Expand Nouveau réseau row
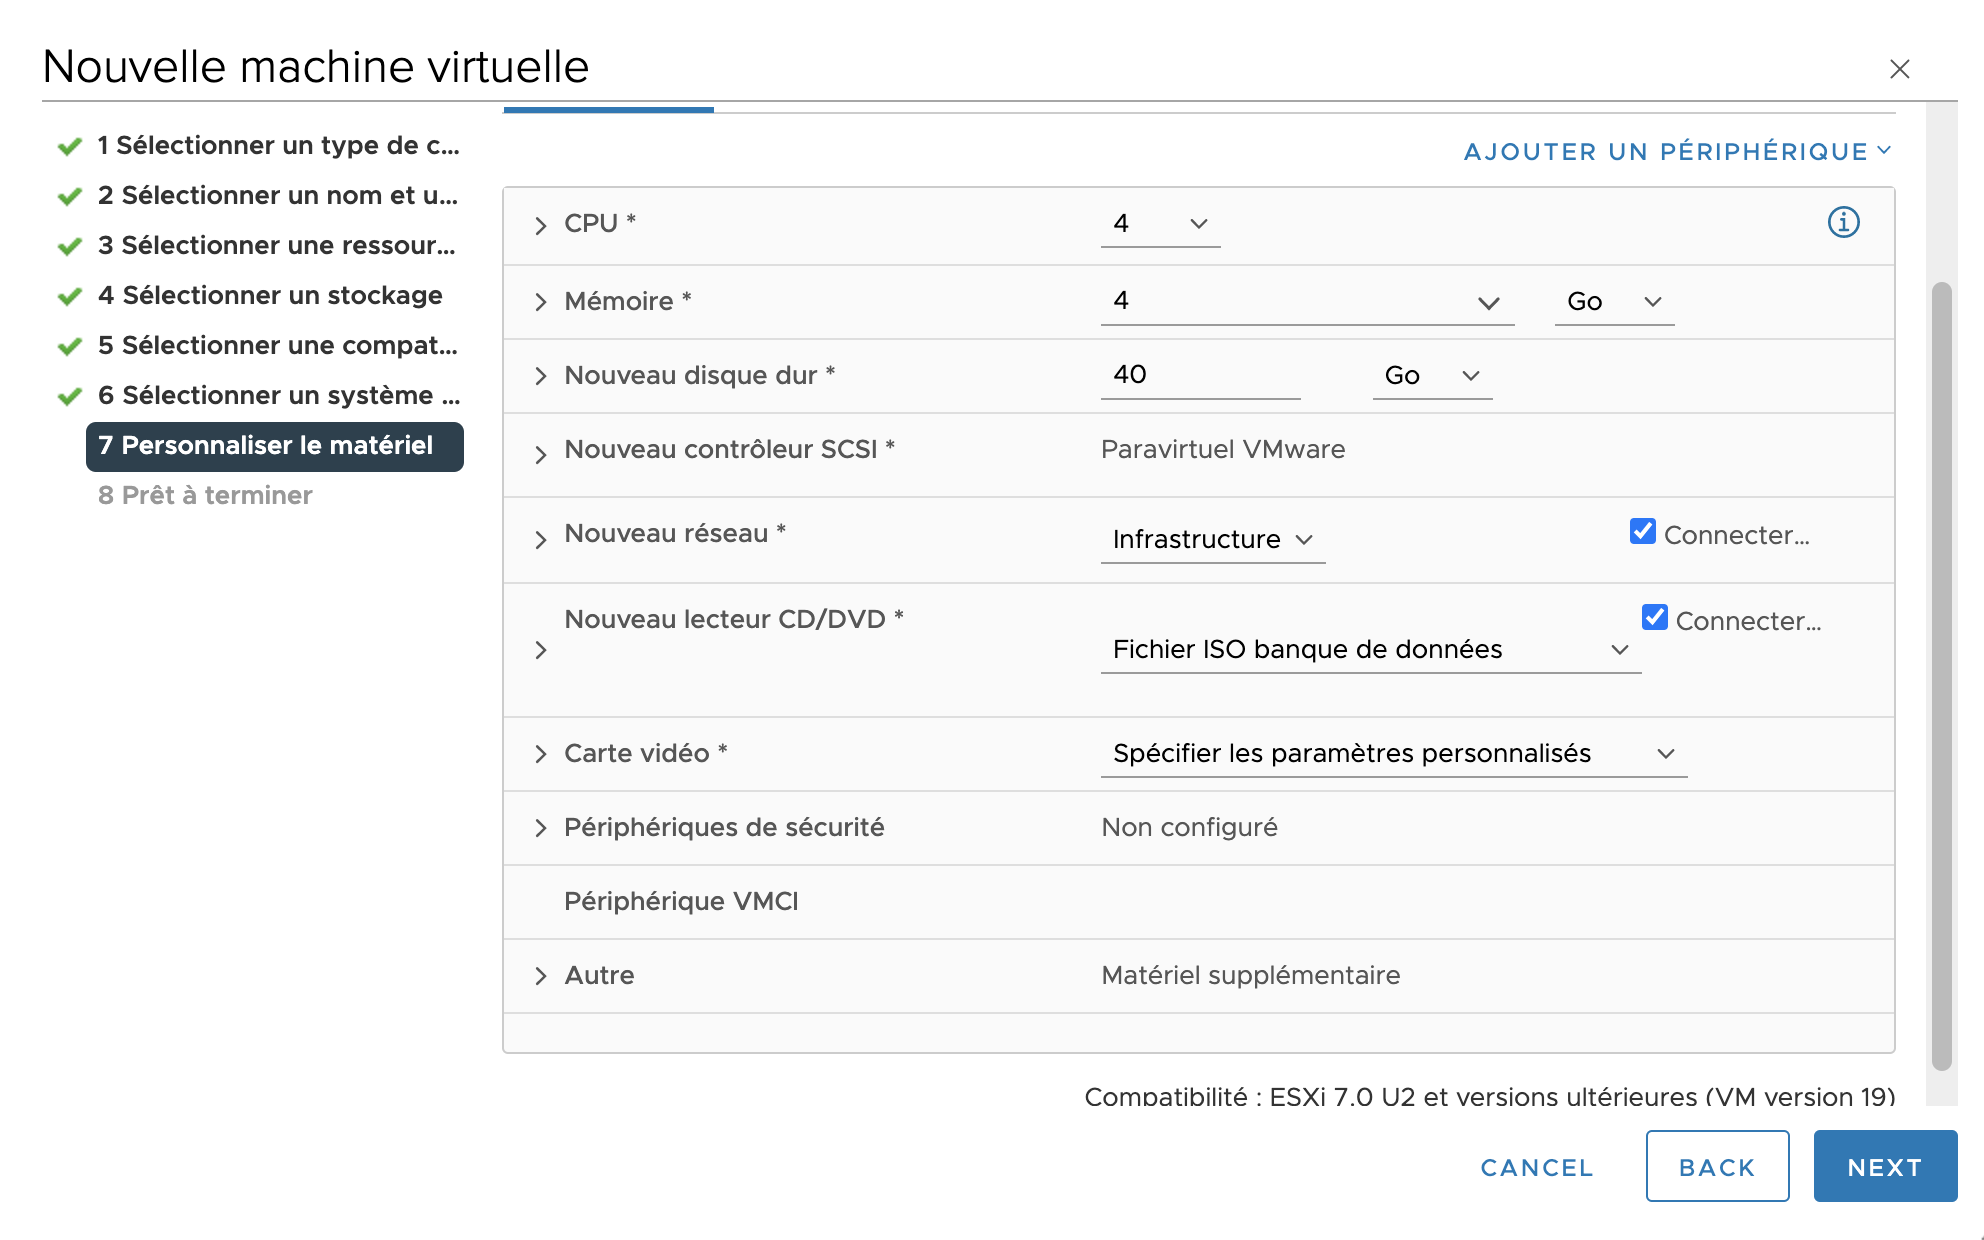The height and width of the screenshot is (1240, 1984). pyautogui.click(x=540, y=540)
